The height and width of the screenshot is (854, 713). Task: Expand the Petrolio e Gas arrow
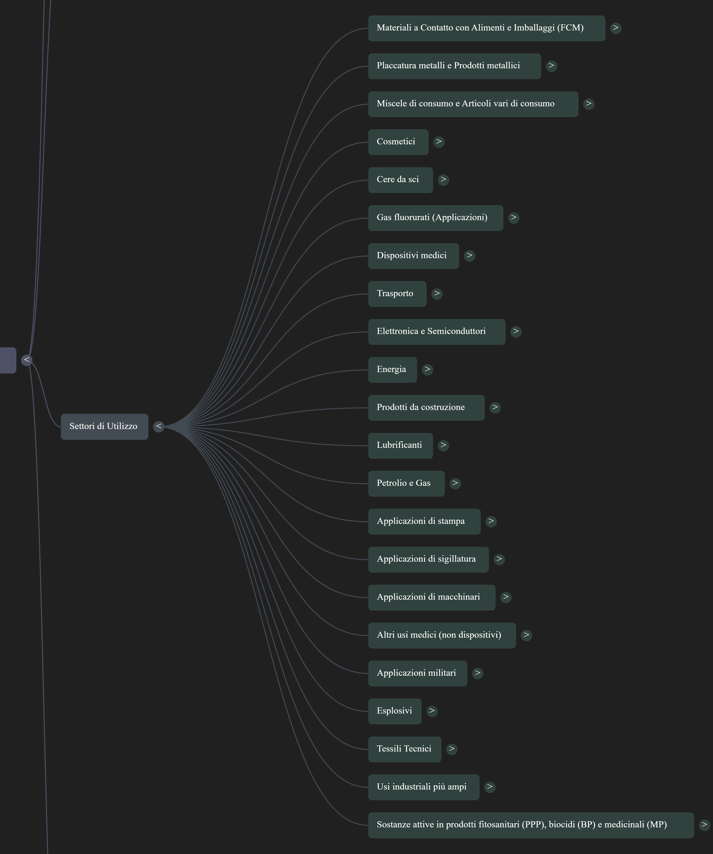(455, 483)
